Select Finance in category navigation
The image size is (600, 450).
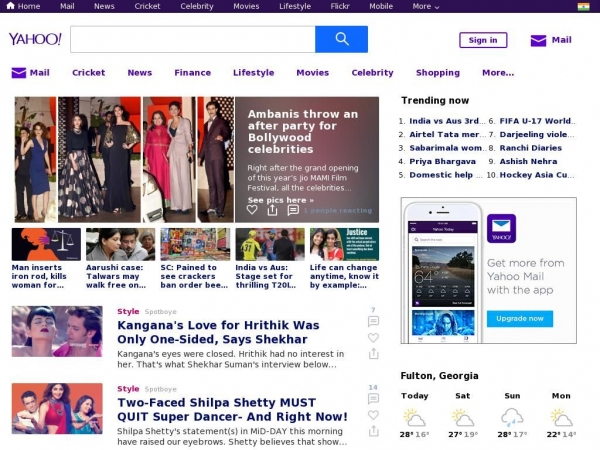[192, 73]
